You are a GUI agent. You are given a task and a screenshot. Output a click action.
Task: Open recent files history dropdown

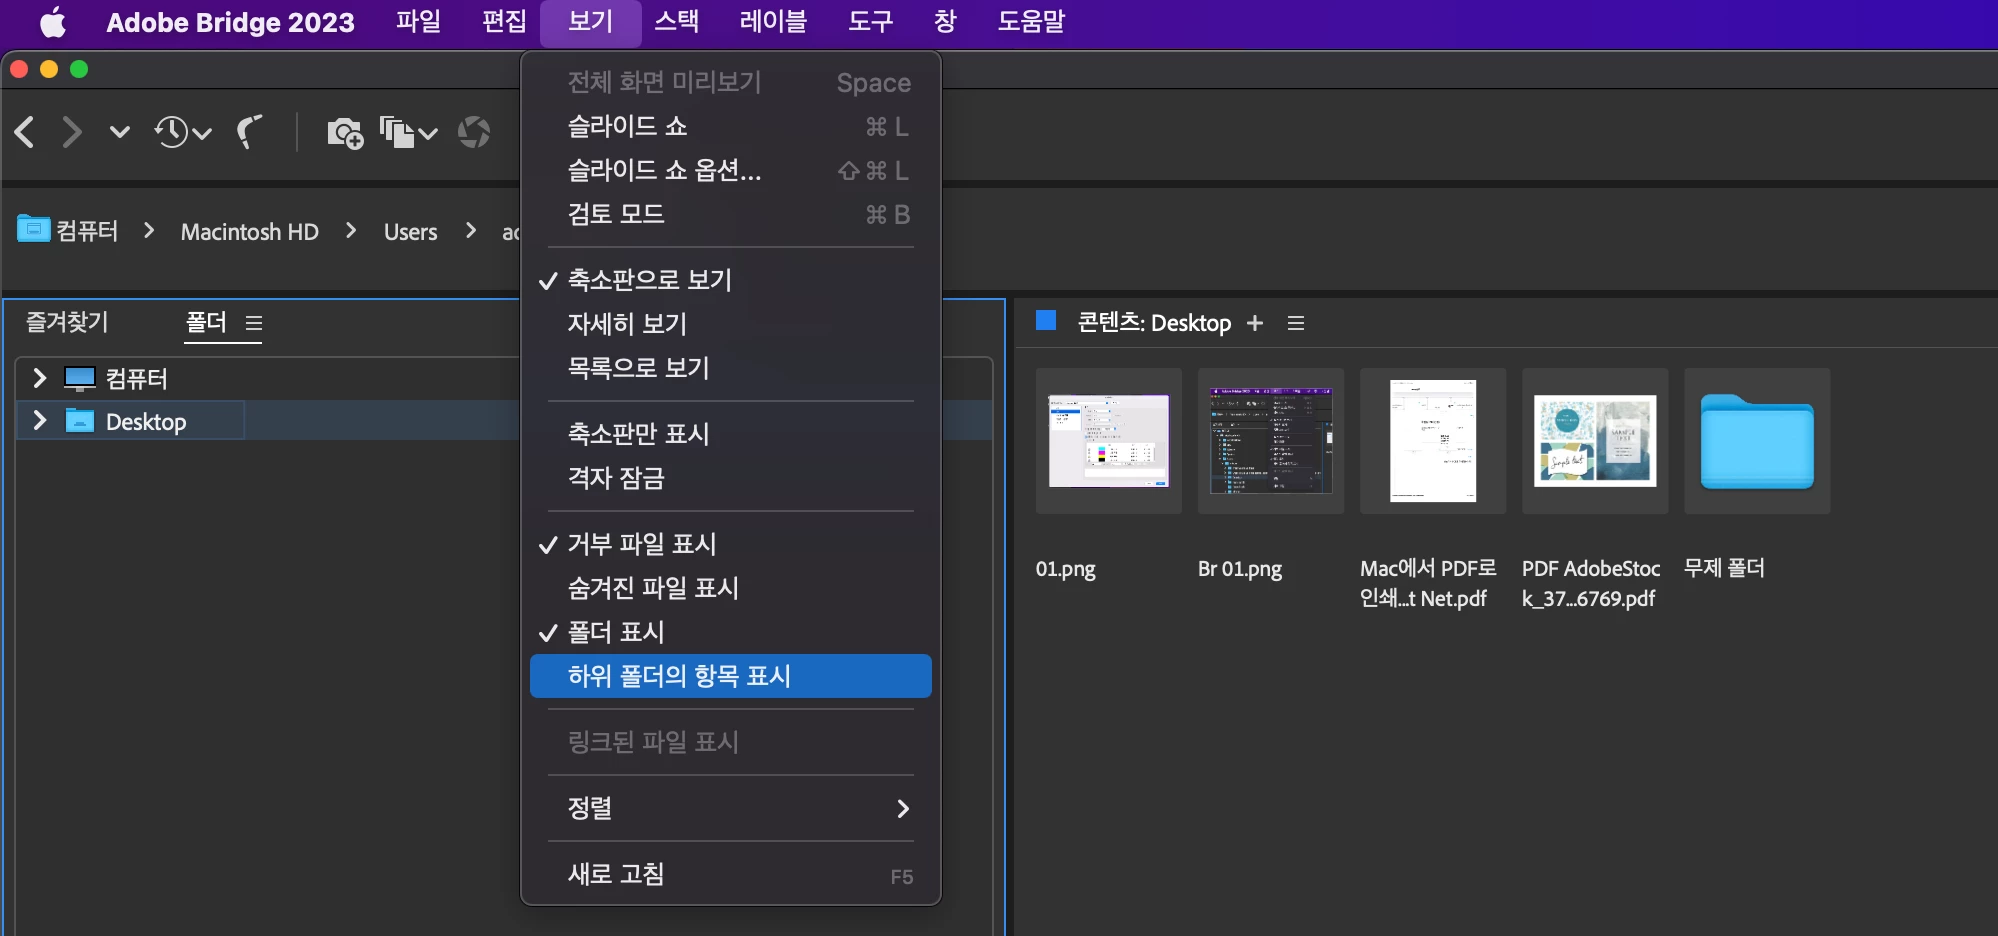[182, 132]
